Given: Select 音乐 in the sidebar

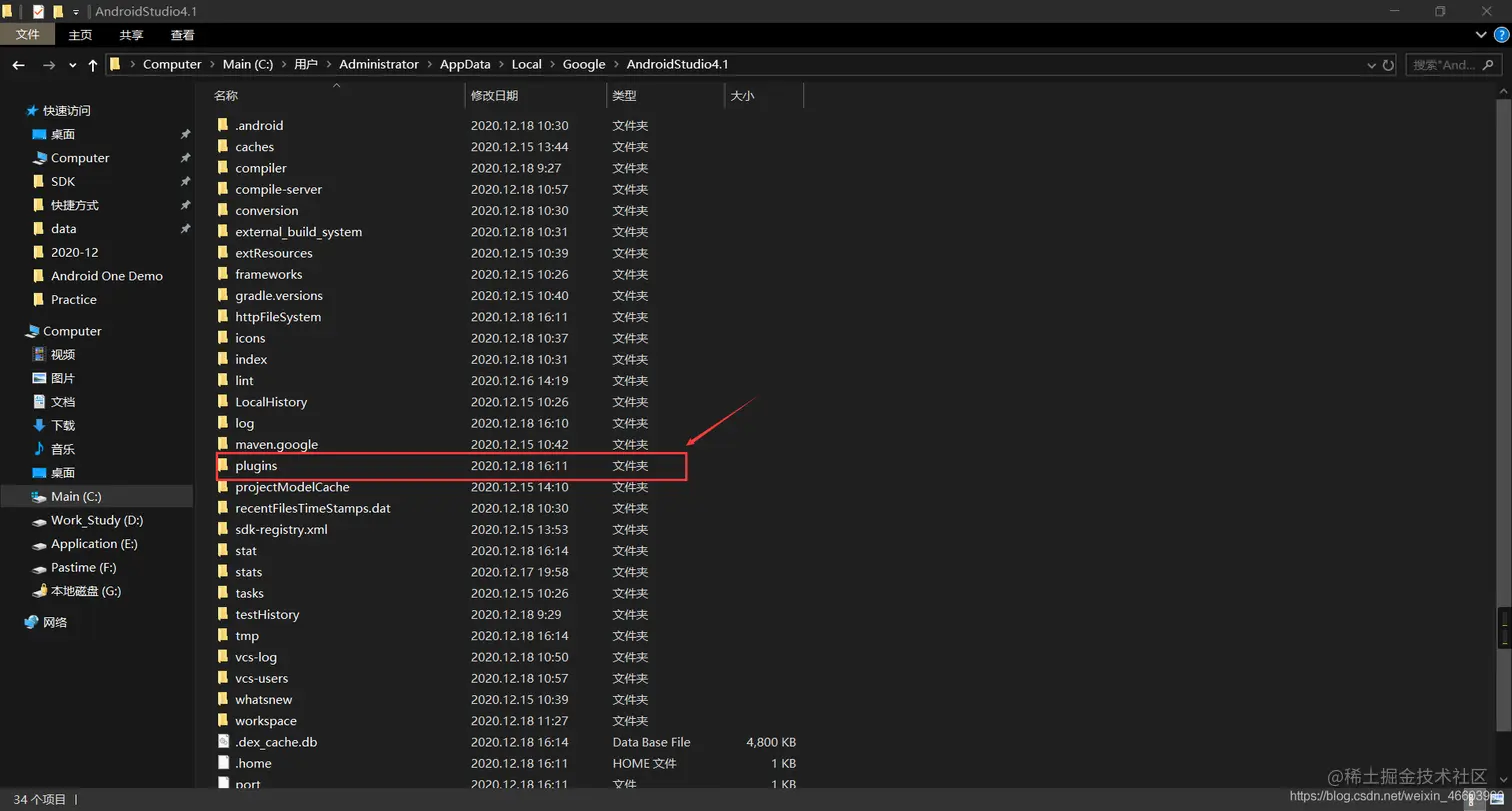Looking at the screenshot, I should (63, 449).
